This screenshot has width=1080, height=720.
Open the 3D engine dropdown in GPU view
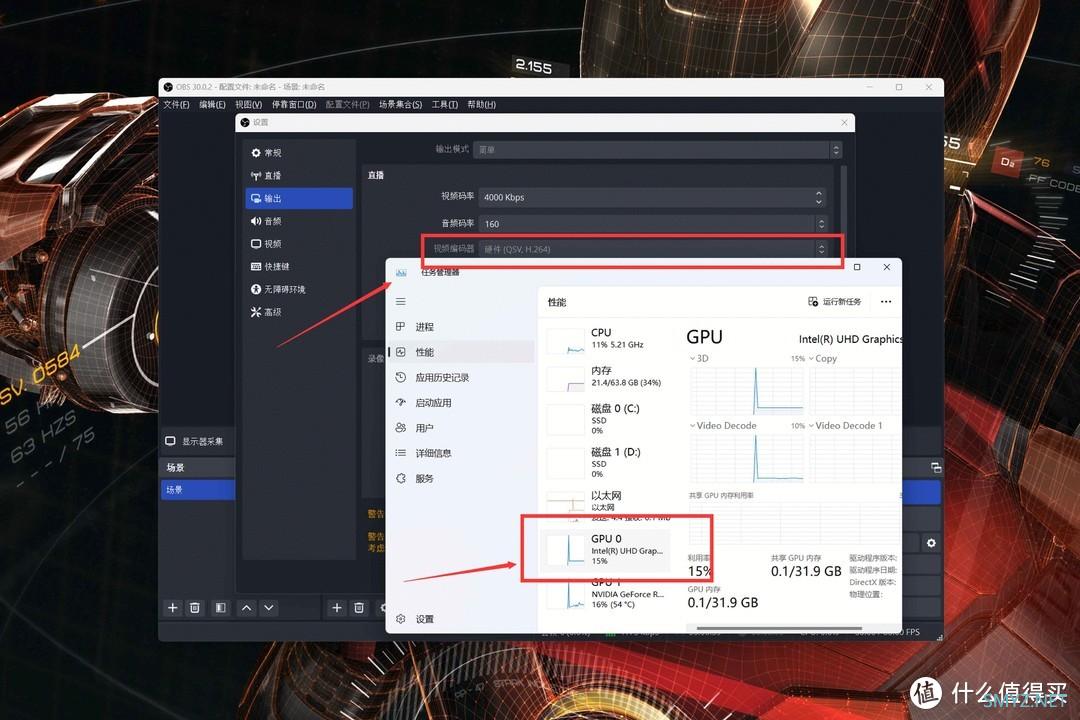[x=698, y=358]
